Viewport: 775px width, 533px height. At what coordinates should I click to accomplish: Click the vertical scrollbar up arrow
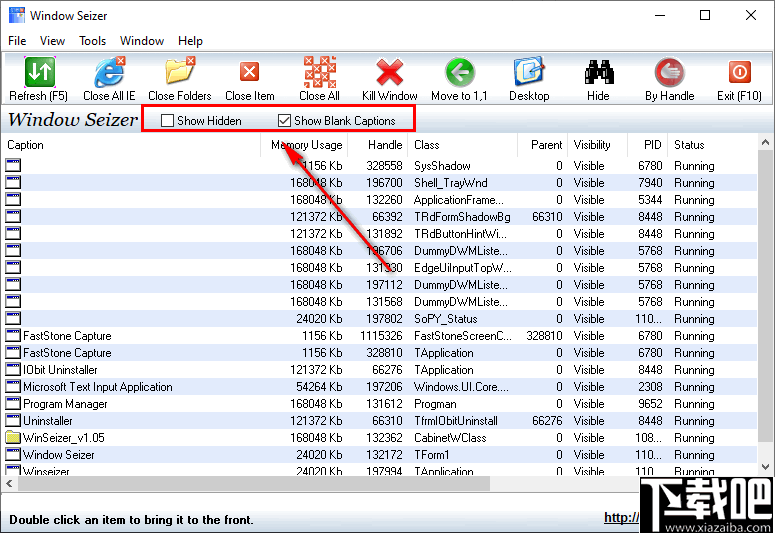pyautogui.click(x=765, y=142)
